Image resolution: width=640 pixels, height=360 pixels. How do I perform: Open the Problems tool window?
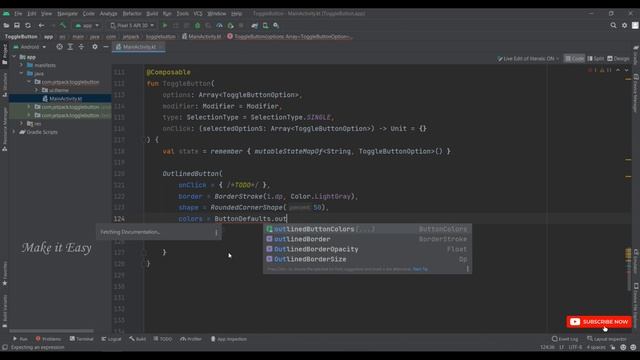[48, 339]
